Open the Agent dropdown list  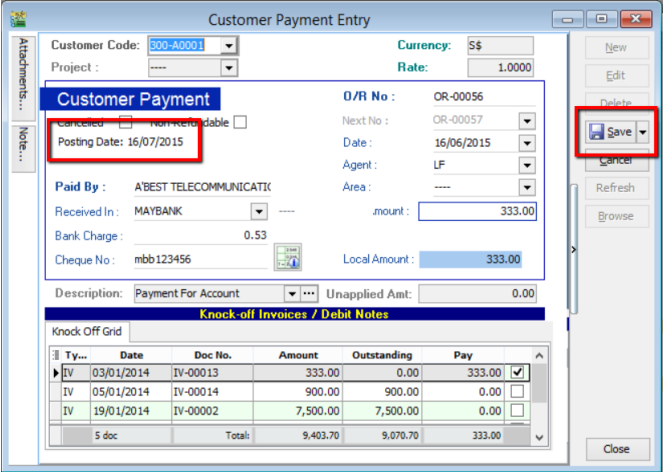527,165
